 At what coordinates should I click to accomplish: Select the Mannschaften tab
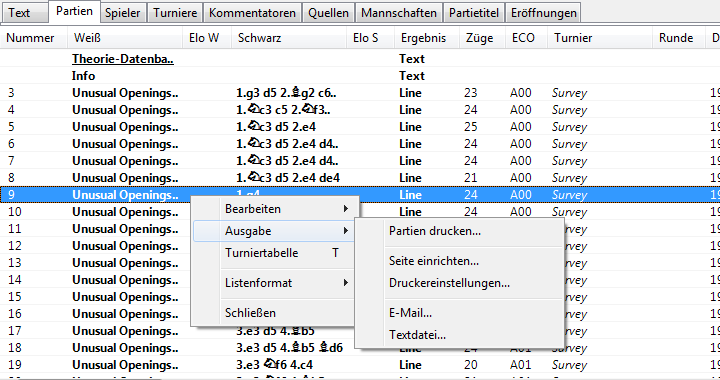tap(399, 13)
